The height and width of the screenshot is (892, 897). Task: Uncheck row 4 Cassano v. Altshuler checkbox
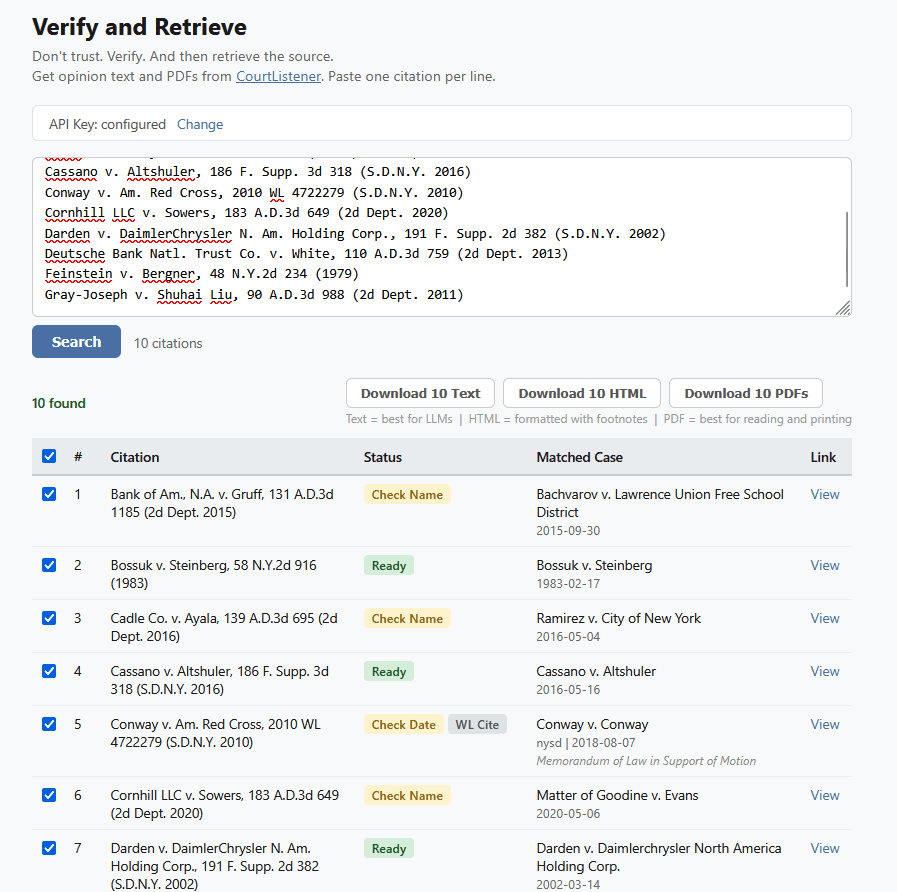tap(49, 671)
